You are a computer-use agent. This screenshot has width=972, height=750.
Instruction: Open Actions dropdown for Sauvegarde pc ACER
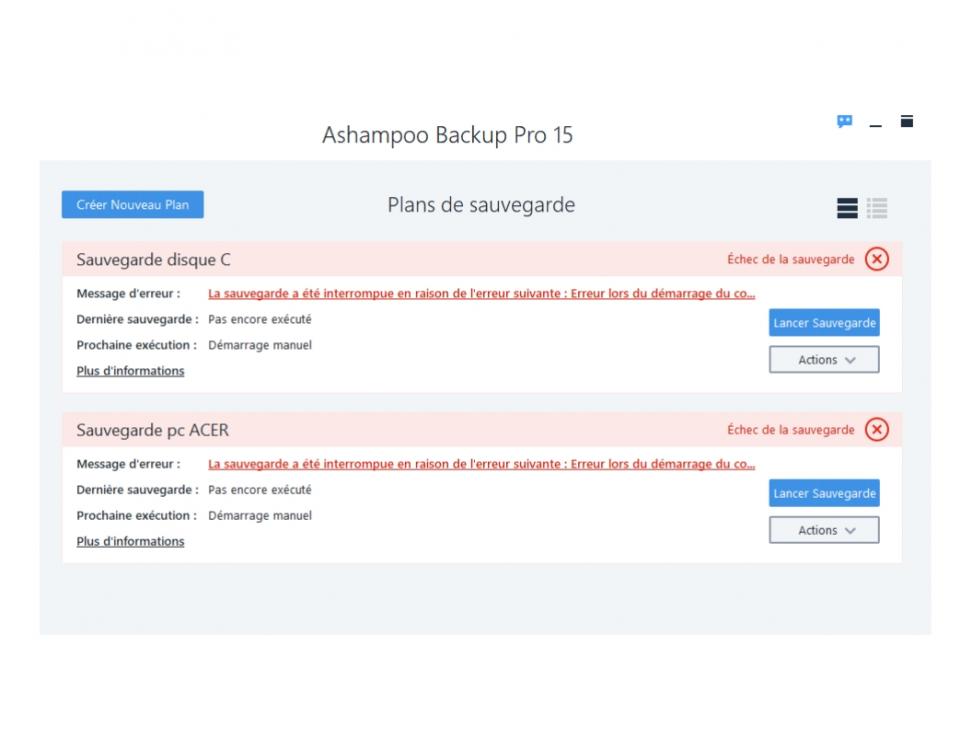pyautogui.click(x=824, y=530)
